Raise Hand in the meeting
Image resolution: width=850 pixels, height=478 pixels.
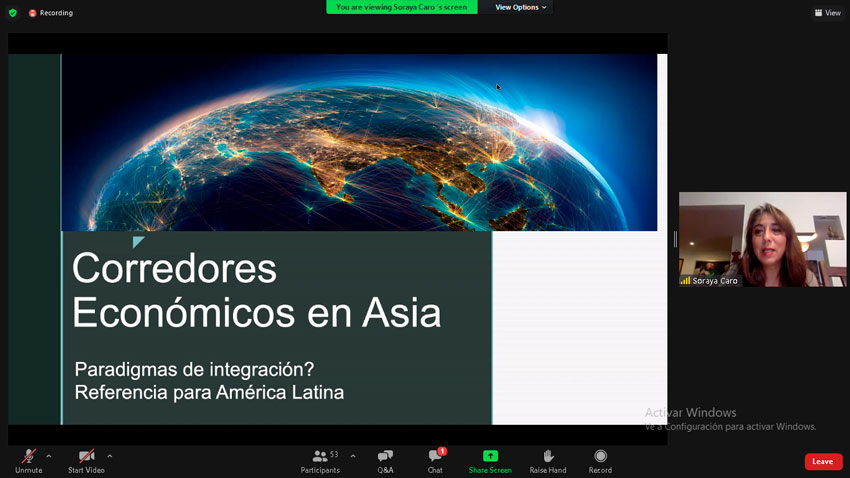pyautogui.click(x=548, y=460)
